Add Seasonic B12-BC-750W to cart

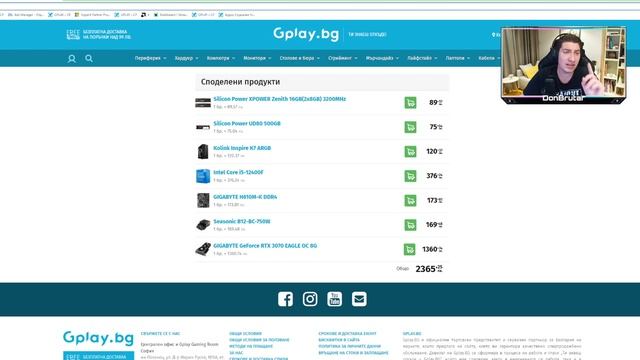click(x=410, y=225)
